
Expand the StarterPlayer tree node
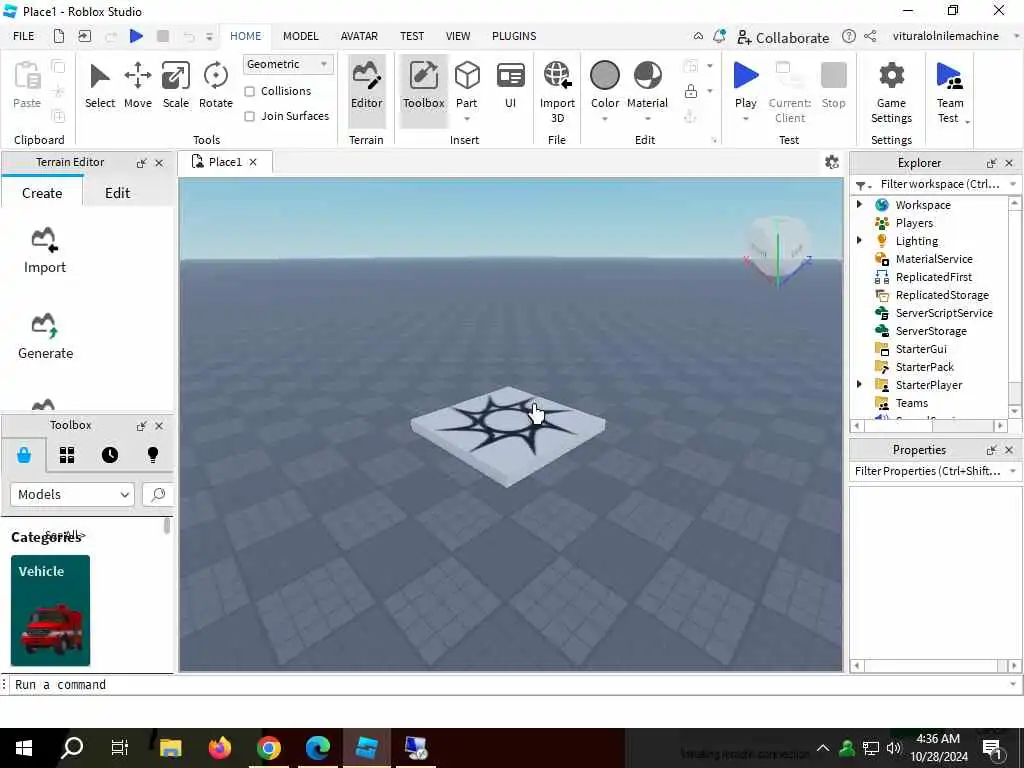click(859, 384)
